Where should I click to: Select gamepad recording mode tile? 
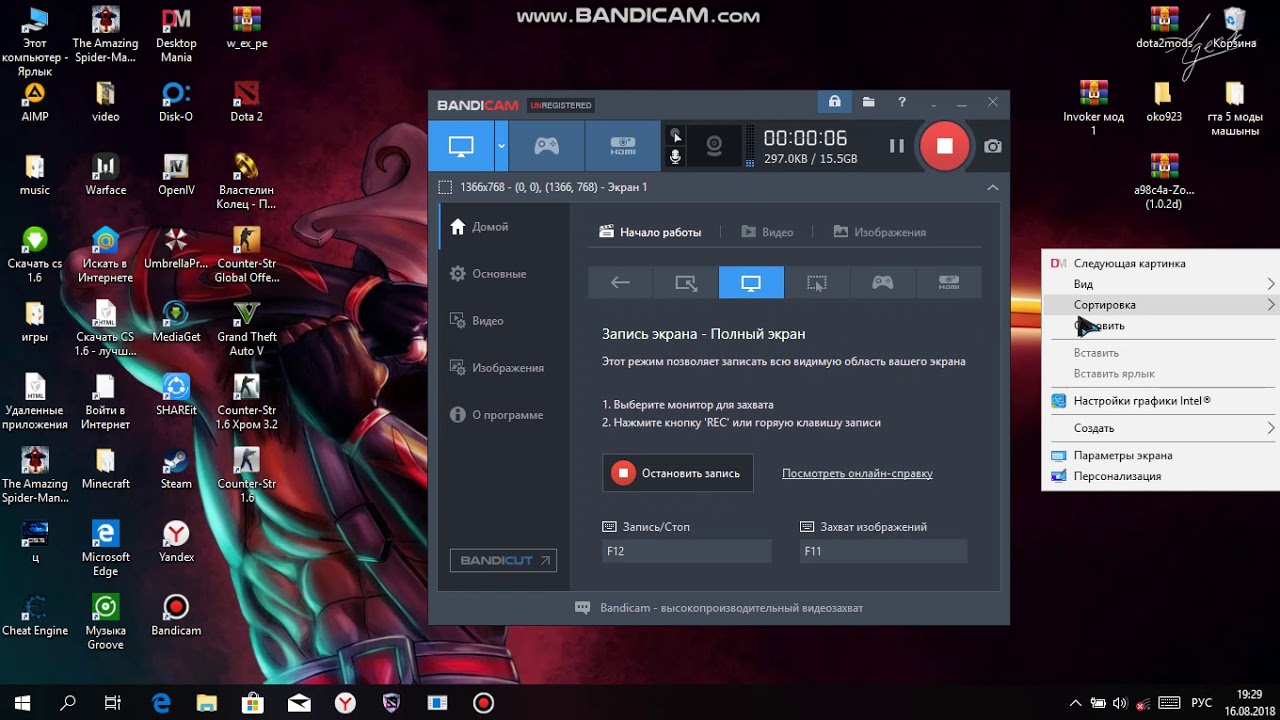882,283
